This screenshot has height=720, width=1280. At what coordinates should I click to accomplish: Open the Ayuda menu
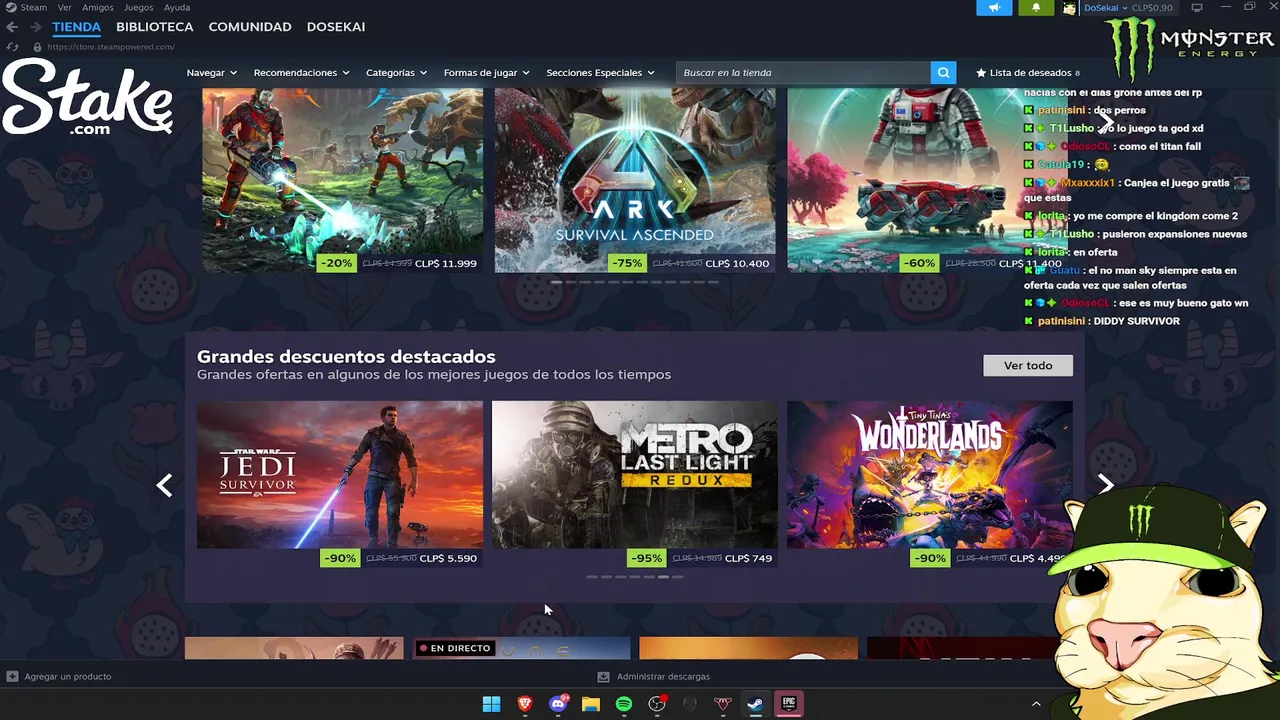(177, 7)
